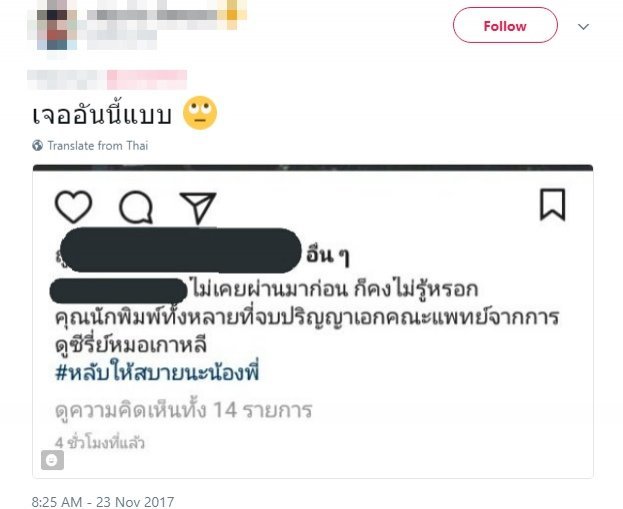Expand the tweet options chevron

(x=583, y=27)
